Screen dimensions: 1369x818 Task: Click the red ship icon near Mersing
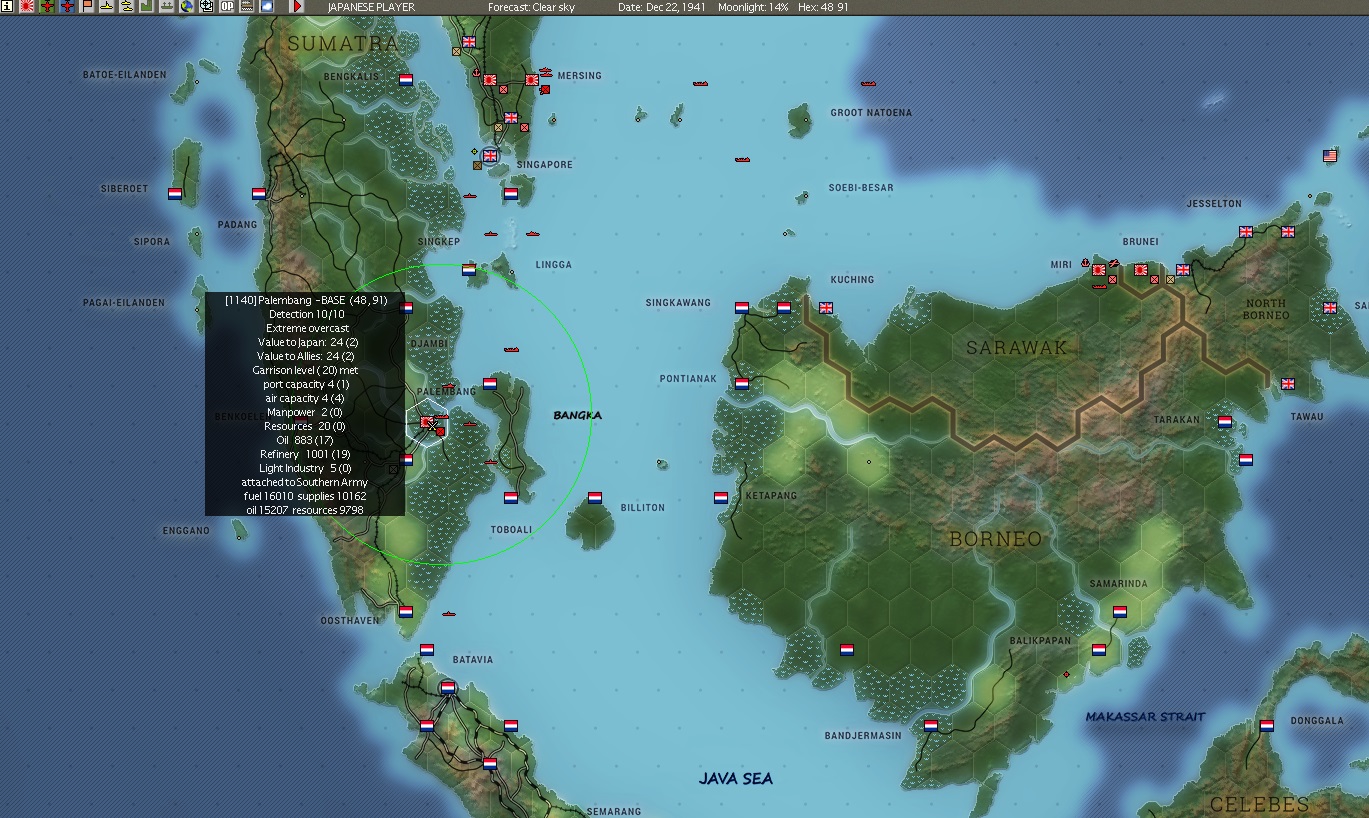[546, 73]
